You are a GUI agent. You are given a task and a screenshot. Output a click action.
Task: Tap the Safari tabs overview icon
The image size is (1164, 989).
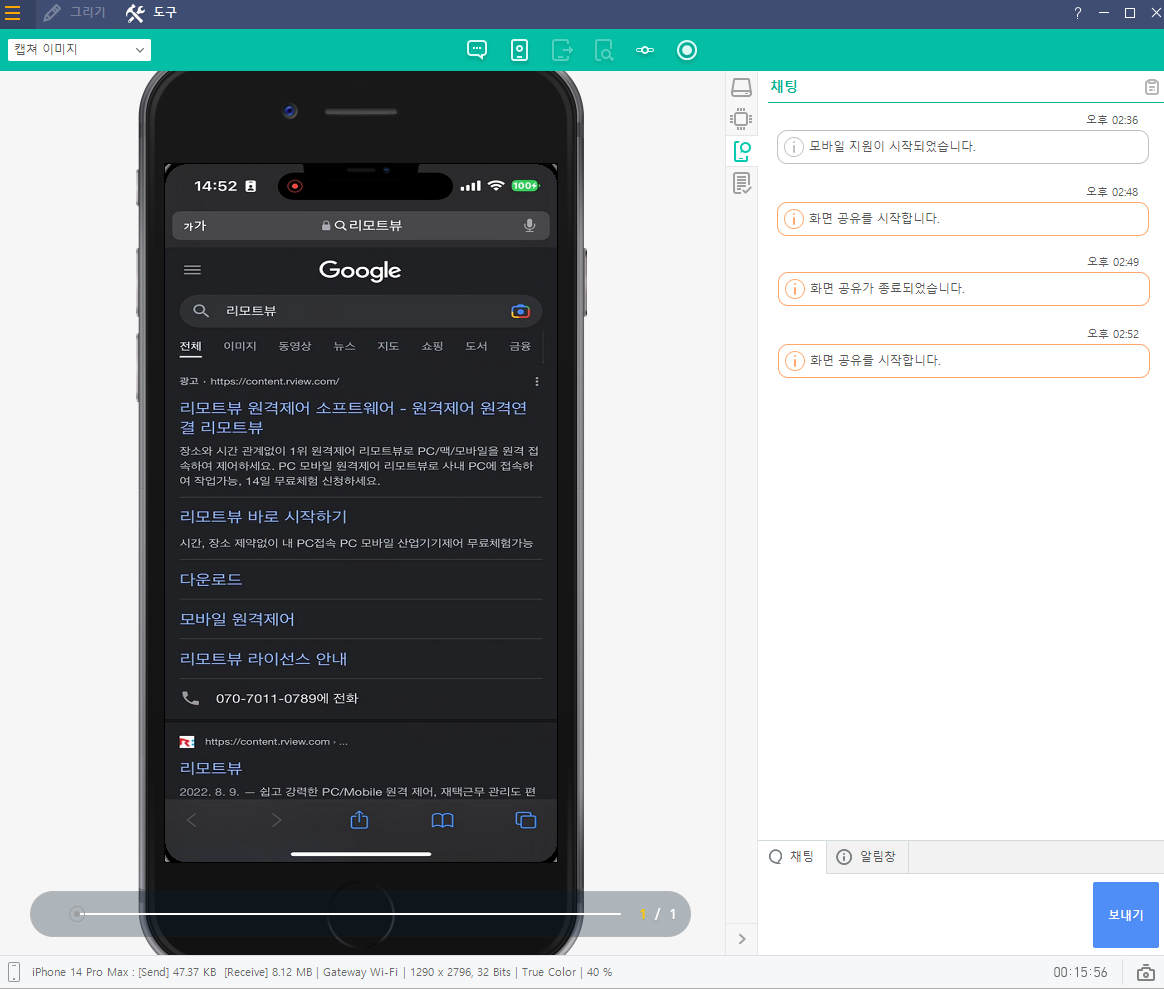(x=526, y=820)
